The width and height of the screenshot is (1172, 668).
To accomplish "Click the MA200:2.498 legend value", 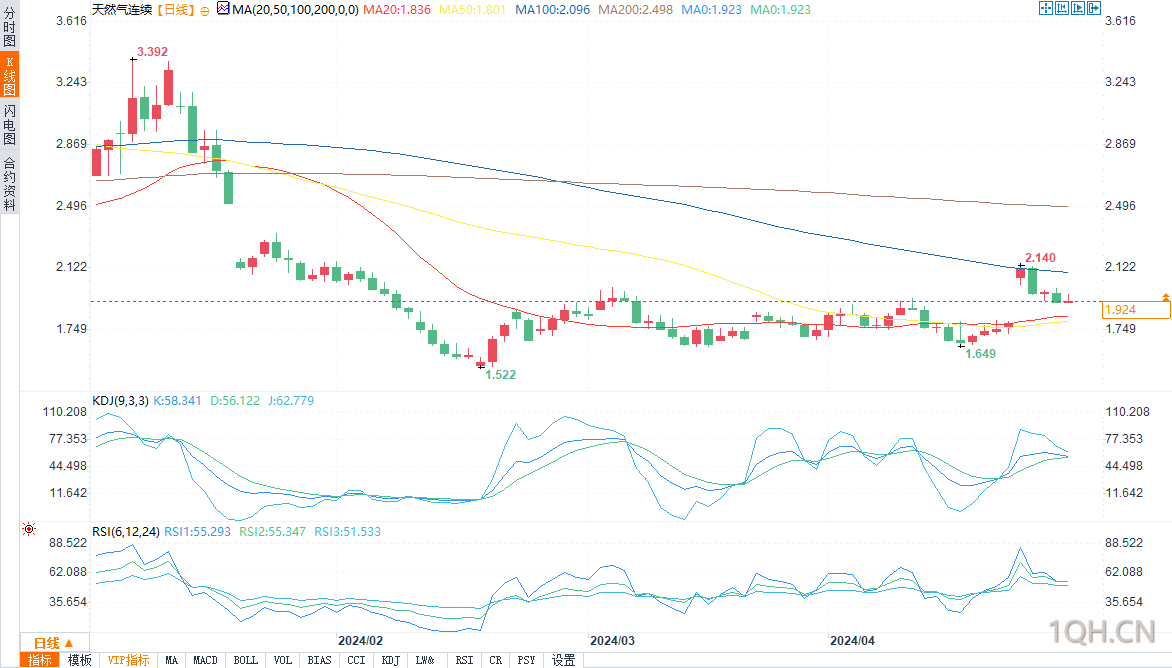I will (635, 10).
